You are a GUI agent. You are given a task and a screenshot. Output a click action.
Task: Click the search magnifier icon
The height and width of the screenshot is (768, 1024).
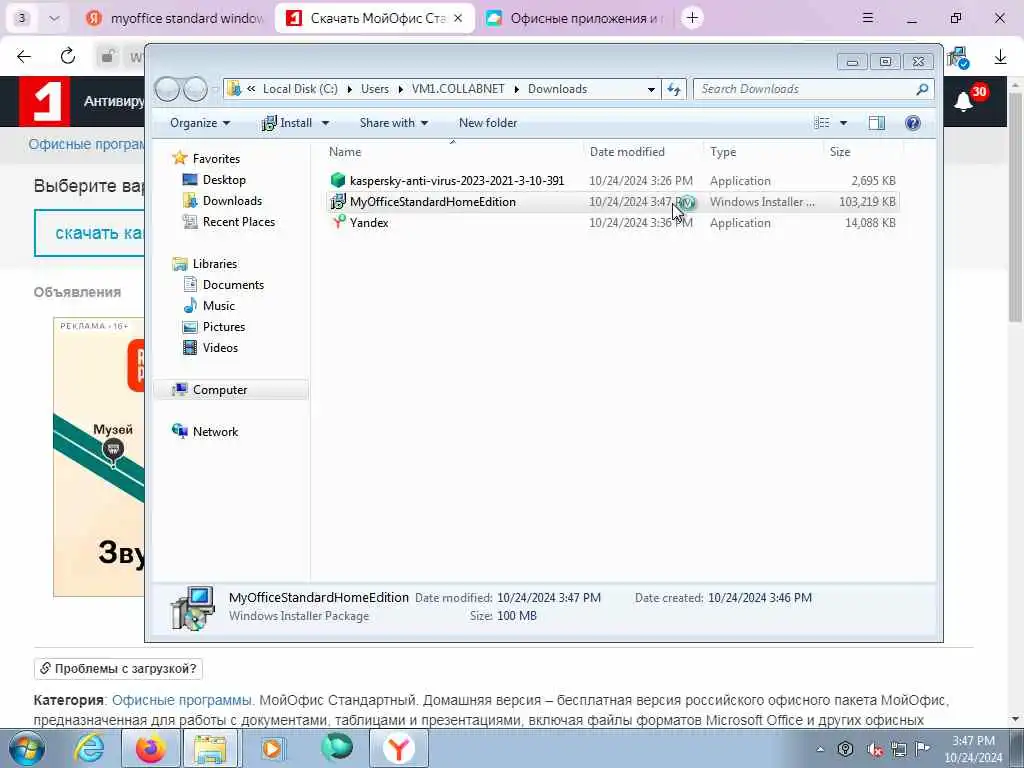pyautogui.click(x=922, y=89)
